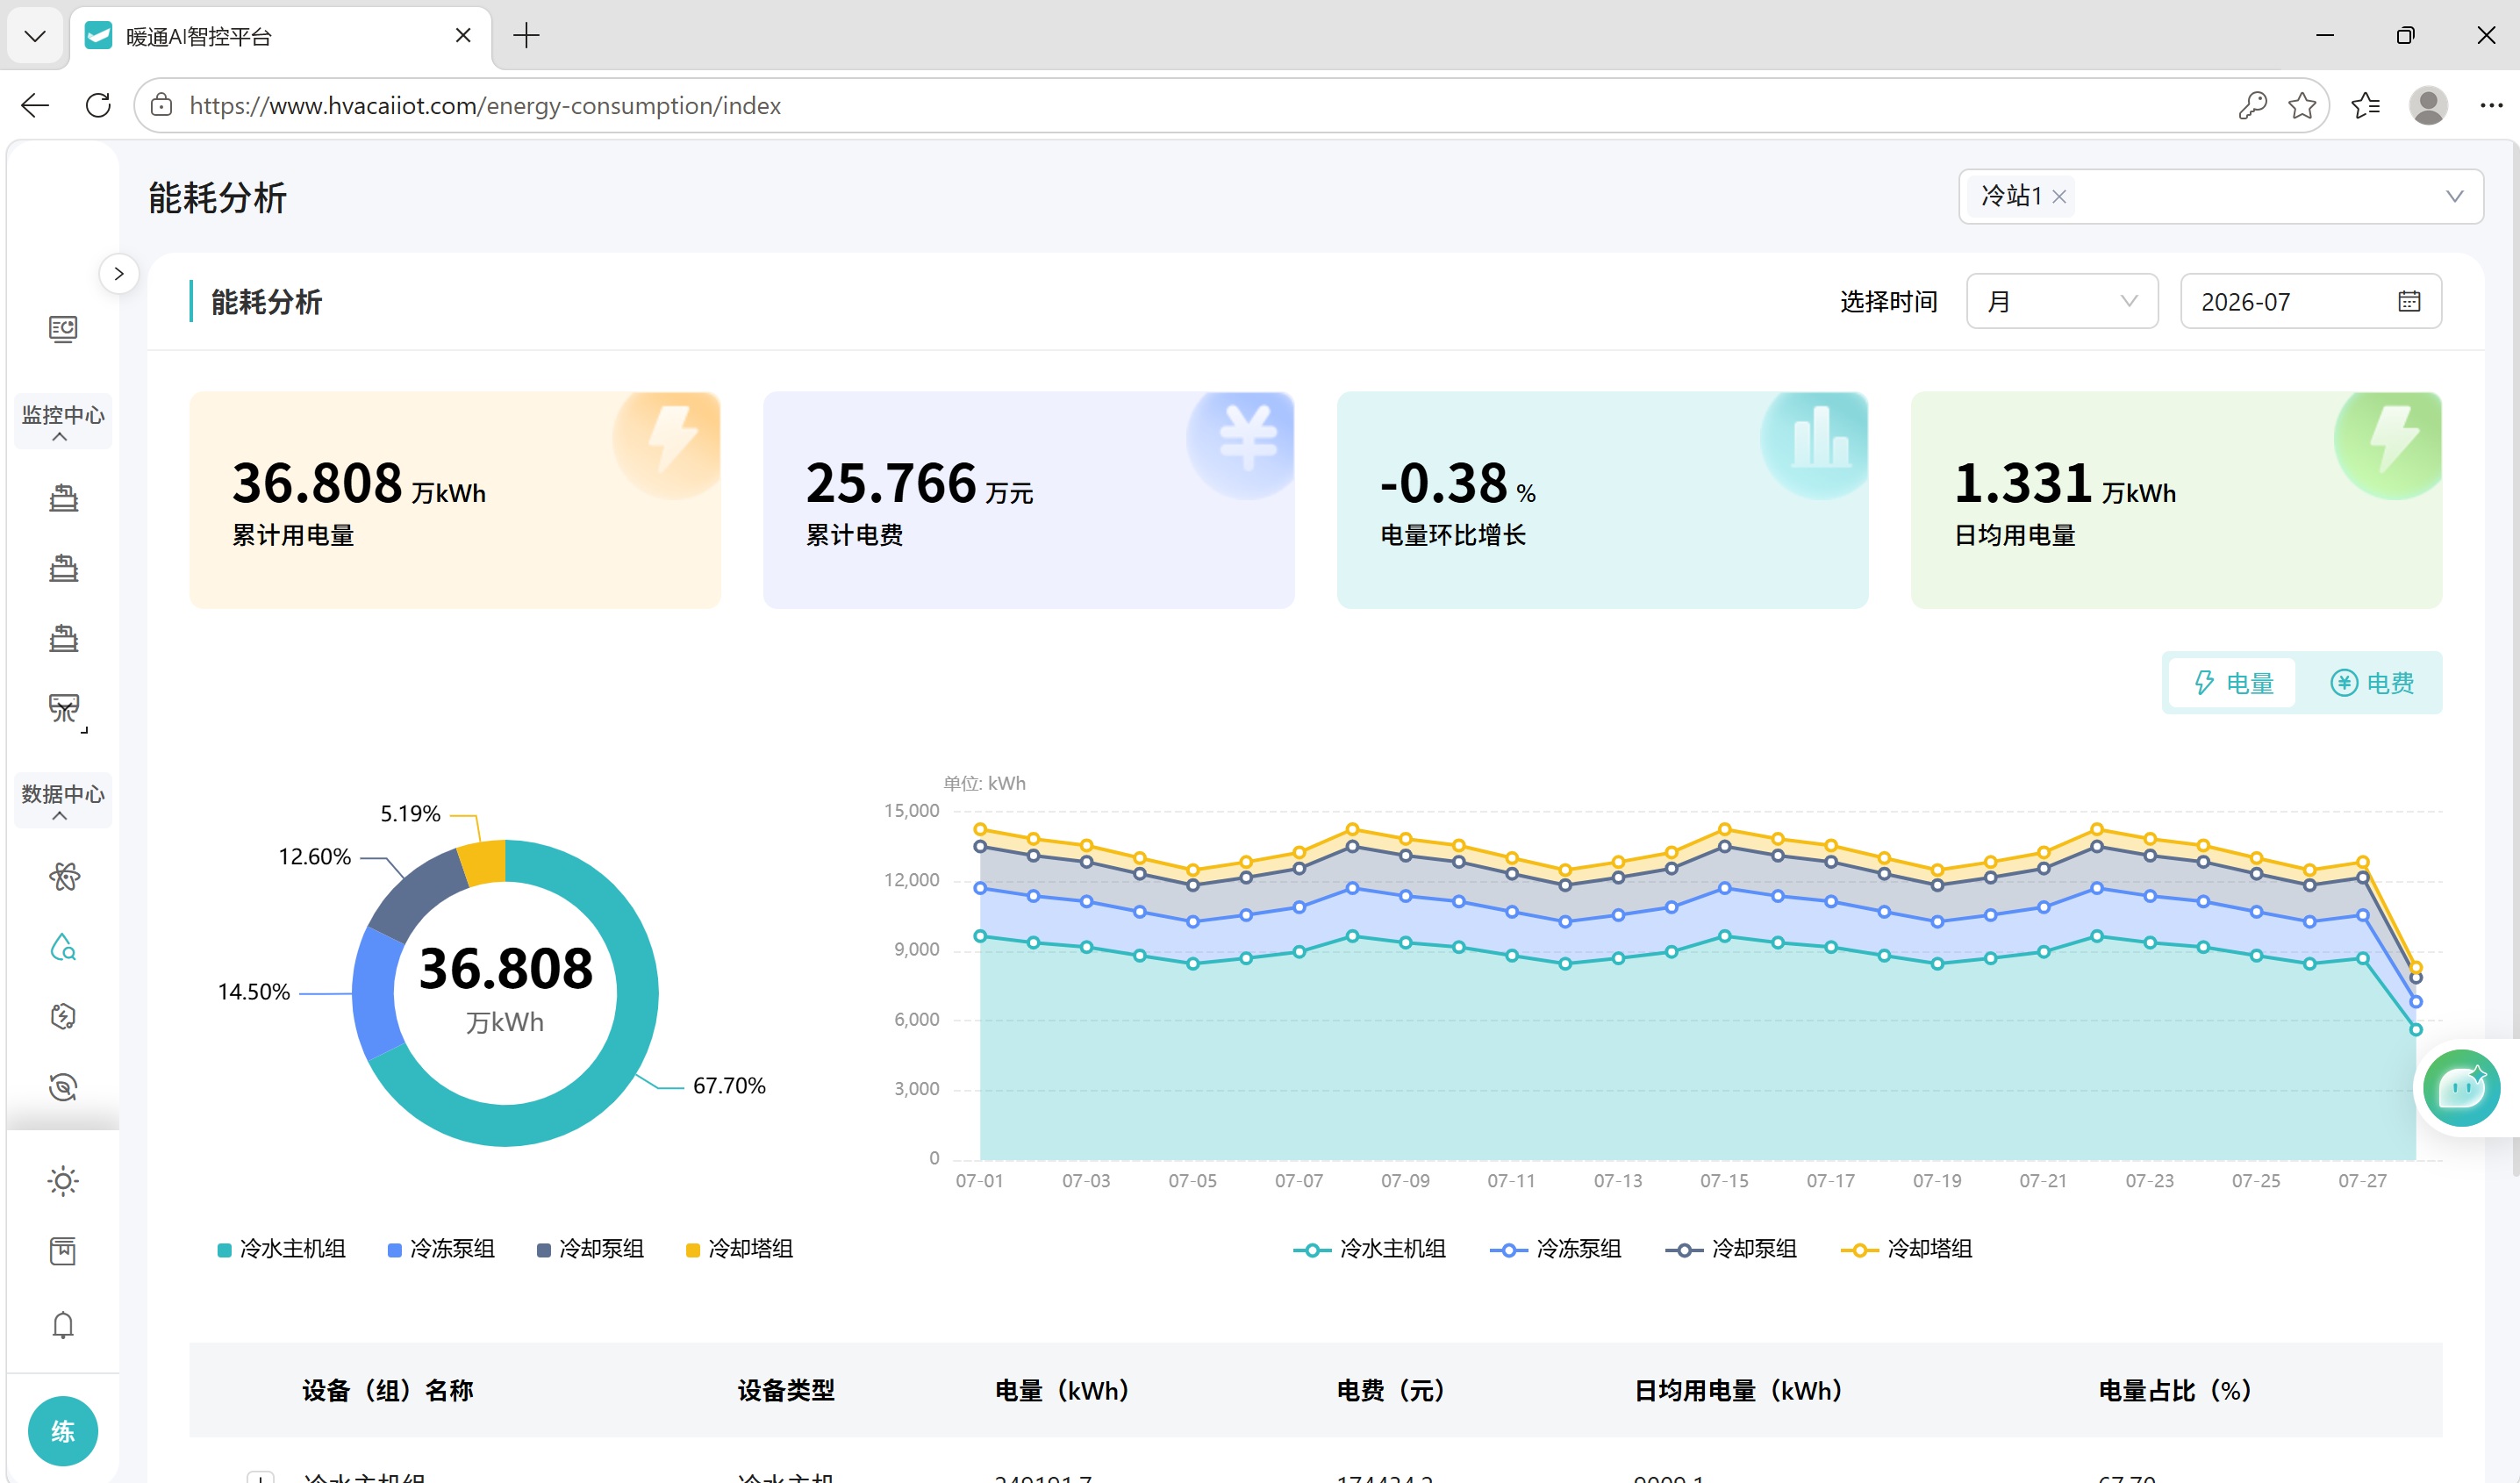The height and width of the screenshot is (1483, 2520).
Task: Click the 电量（kWh） column header
Action: pyautogui.click(x=1062, y=1390)
